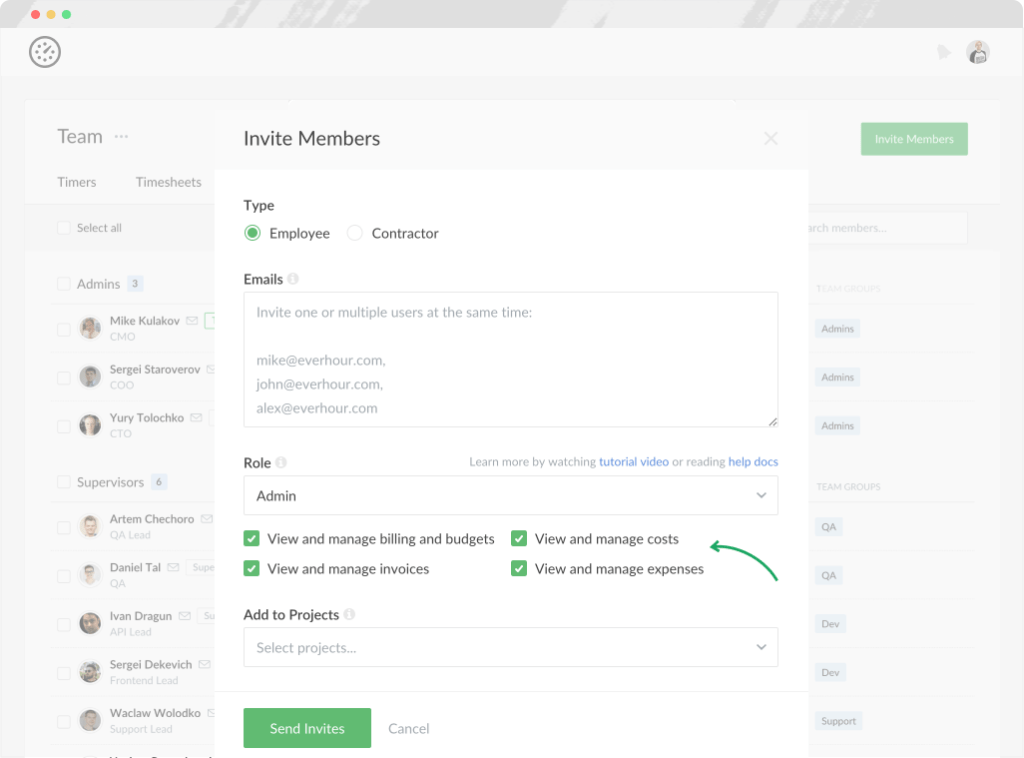This screenshot has width=1024, height=758.
Task: Expand the Select projects dropdown
Action: click(510, 647)
